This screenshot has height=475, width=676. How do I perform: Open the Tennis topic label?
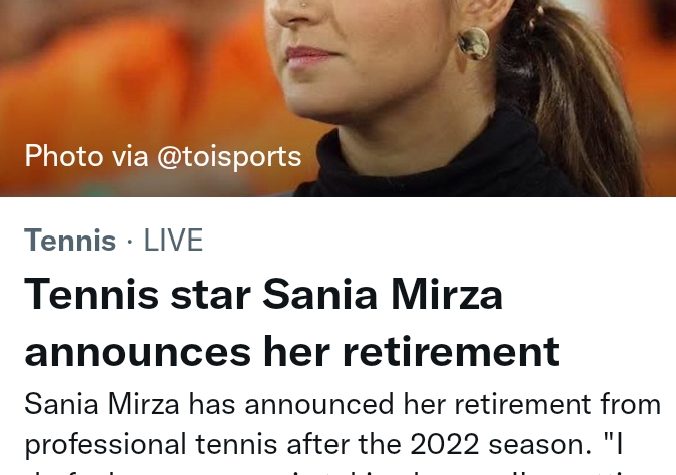tap(70, 241)
